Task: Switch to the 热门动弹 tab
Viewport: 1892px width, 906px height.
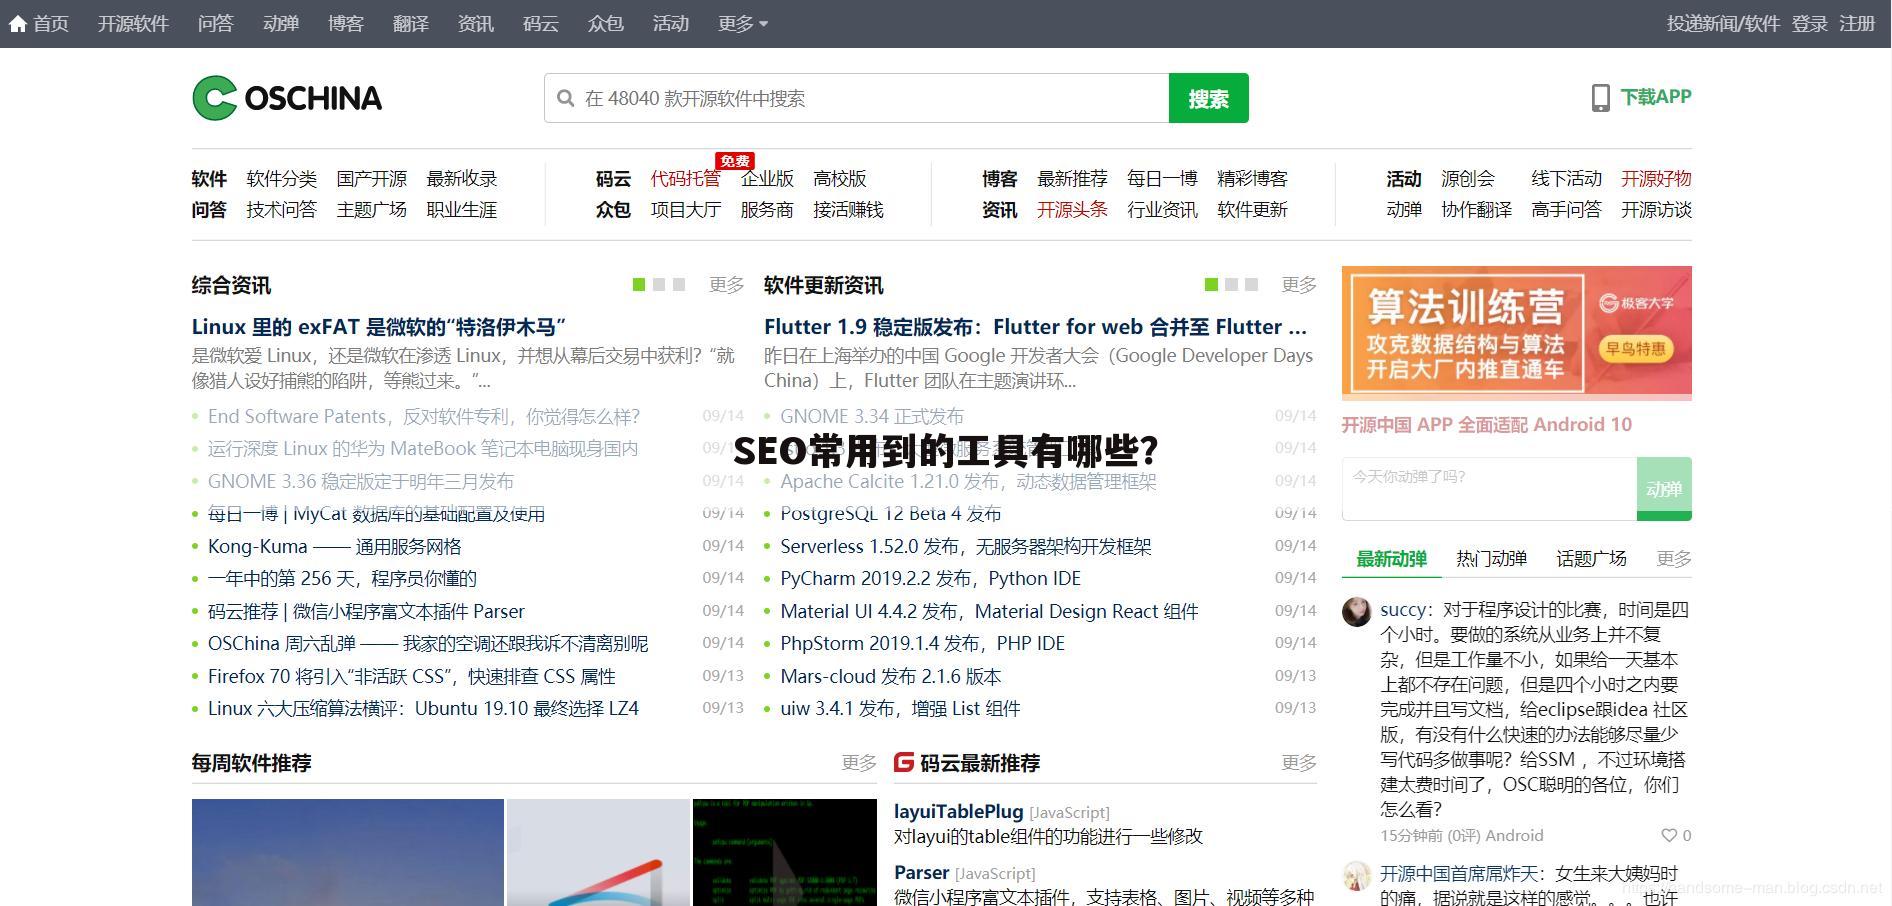Action: click(1491, 559)
